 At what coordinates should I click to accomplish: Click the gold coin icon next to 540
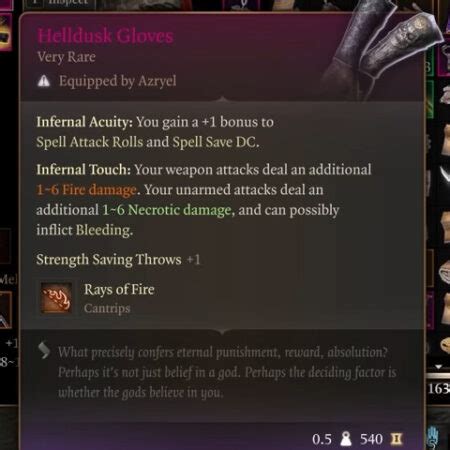tap(396, 439)
